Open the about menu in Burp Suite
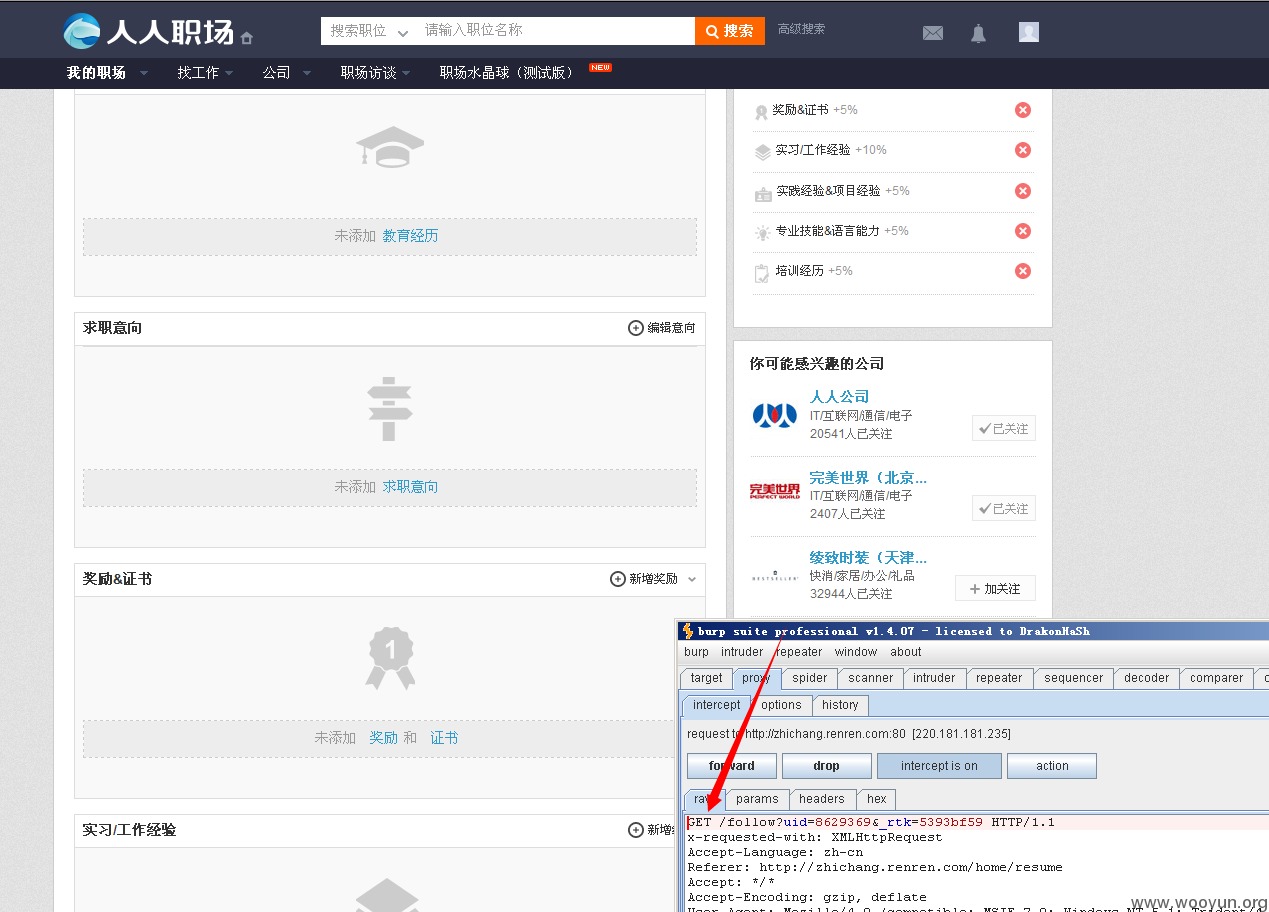The height and width of the screenshot is (912, 1269). (x=906, y=652)
